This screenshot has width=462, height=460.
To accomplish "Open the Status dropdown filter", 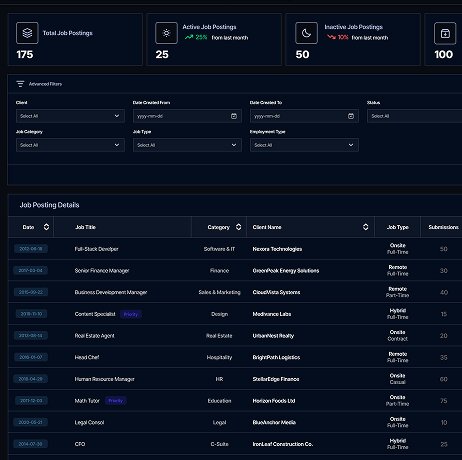I will (414, 116).
